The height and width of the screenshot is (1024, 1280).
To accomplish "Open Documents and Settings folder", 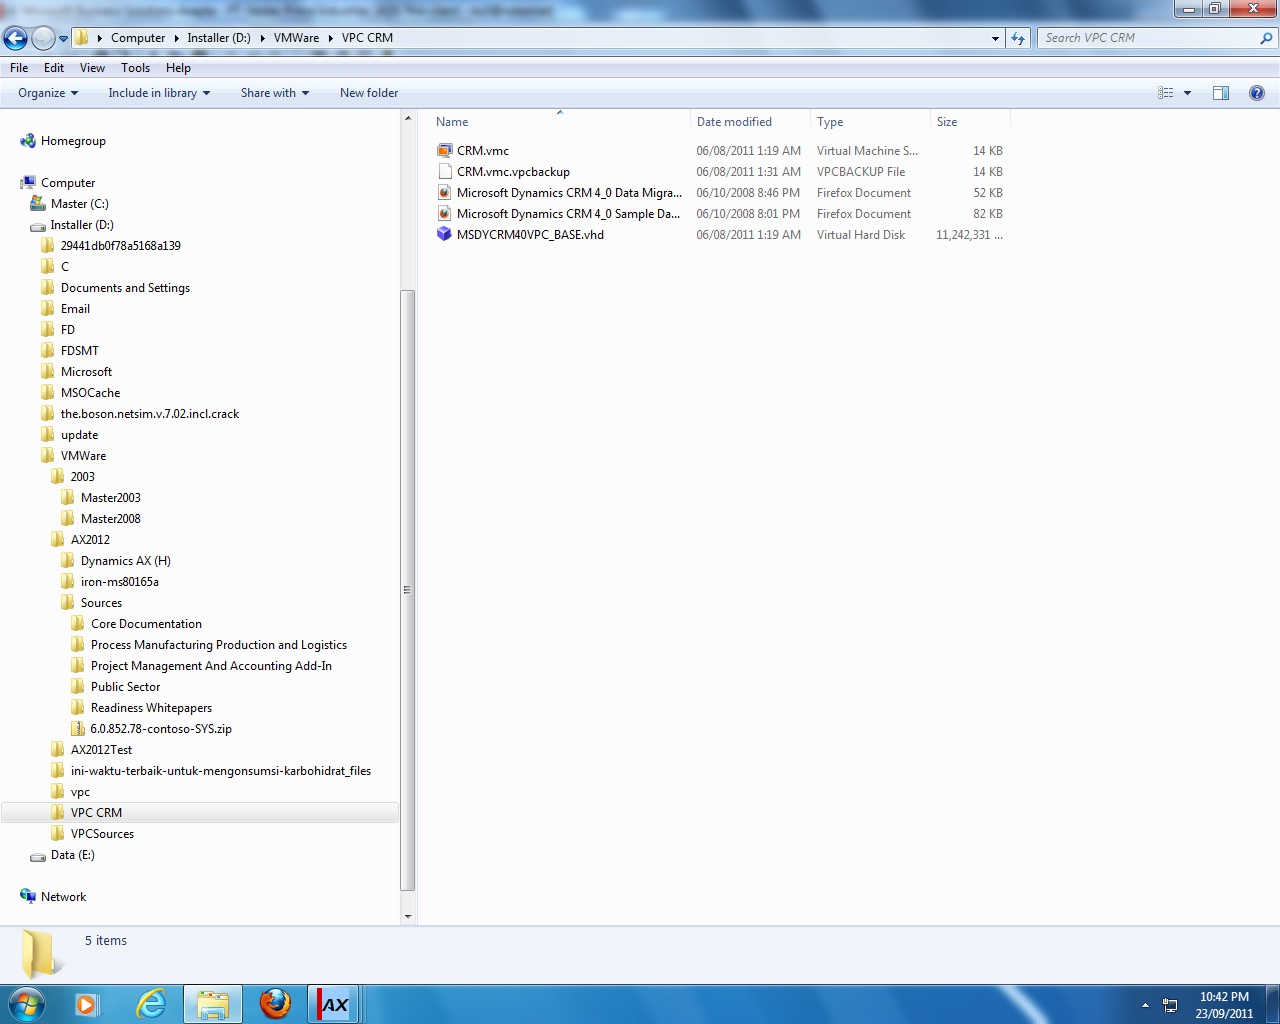I will click(125, 288).
